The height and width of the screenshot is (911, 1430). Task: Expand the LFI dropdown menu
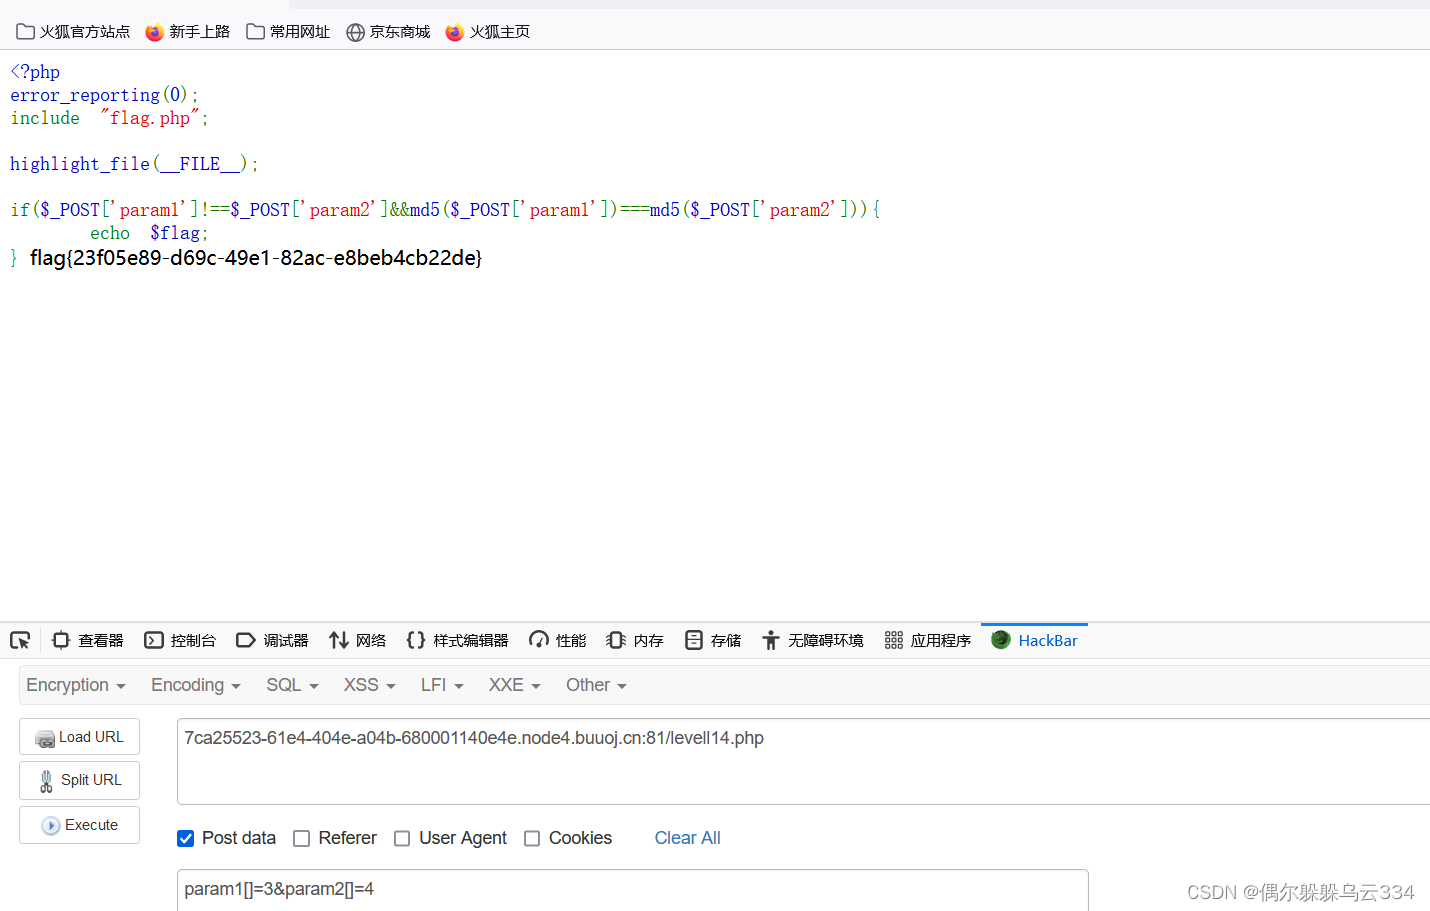442,685
